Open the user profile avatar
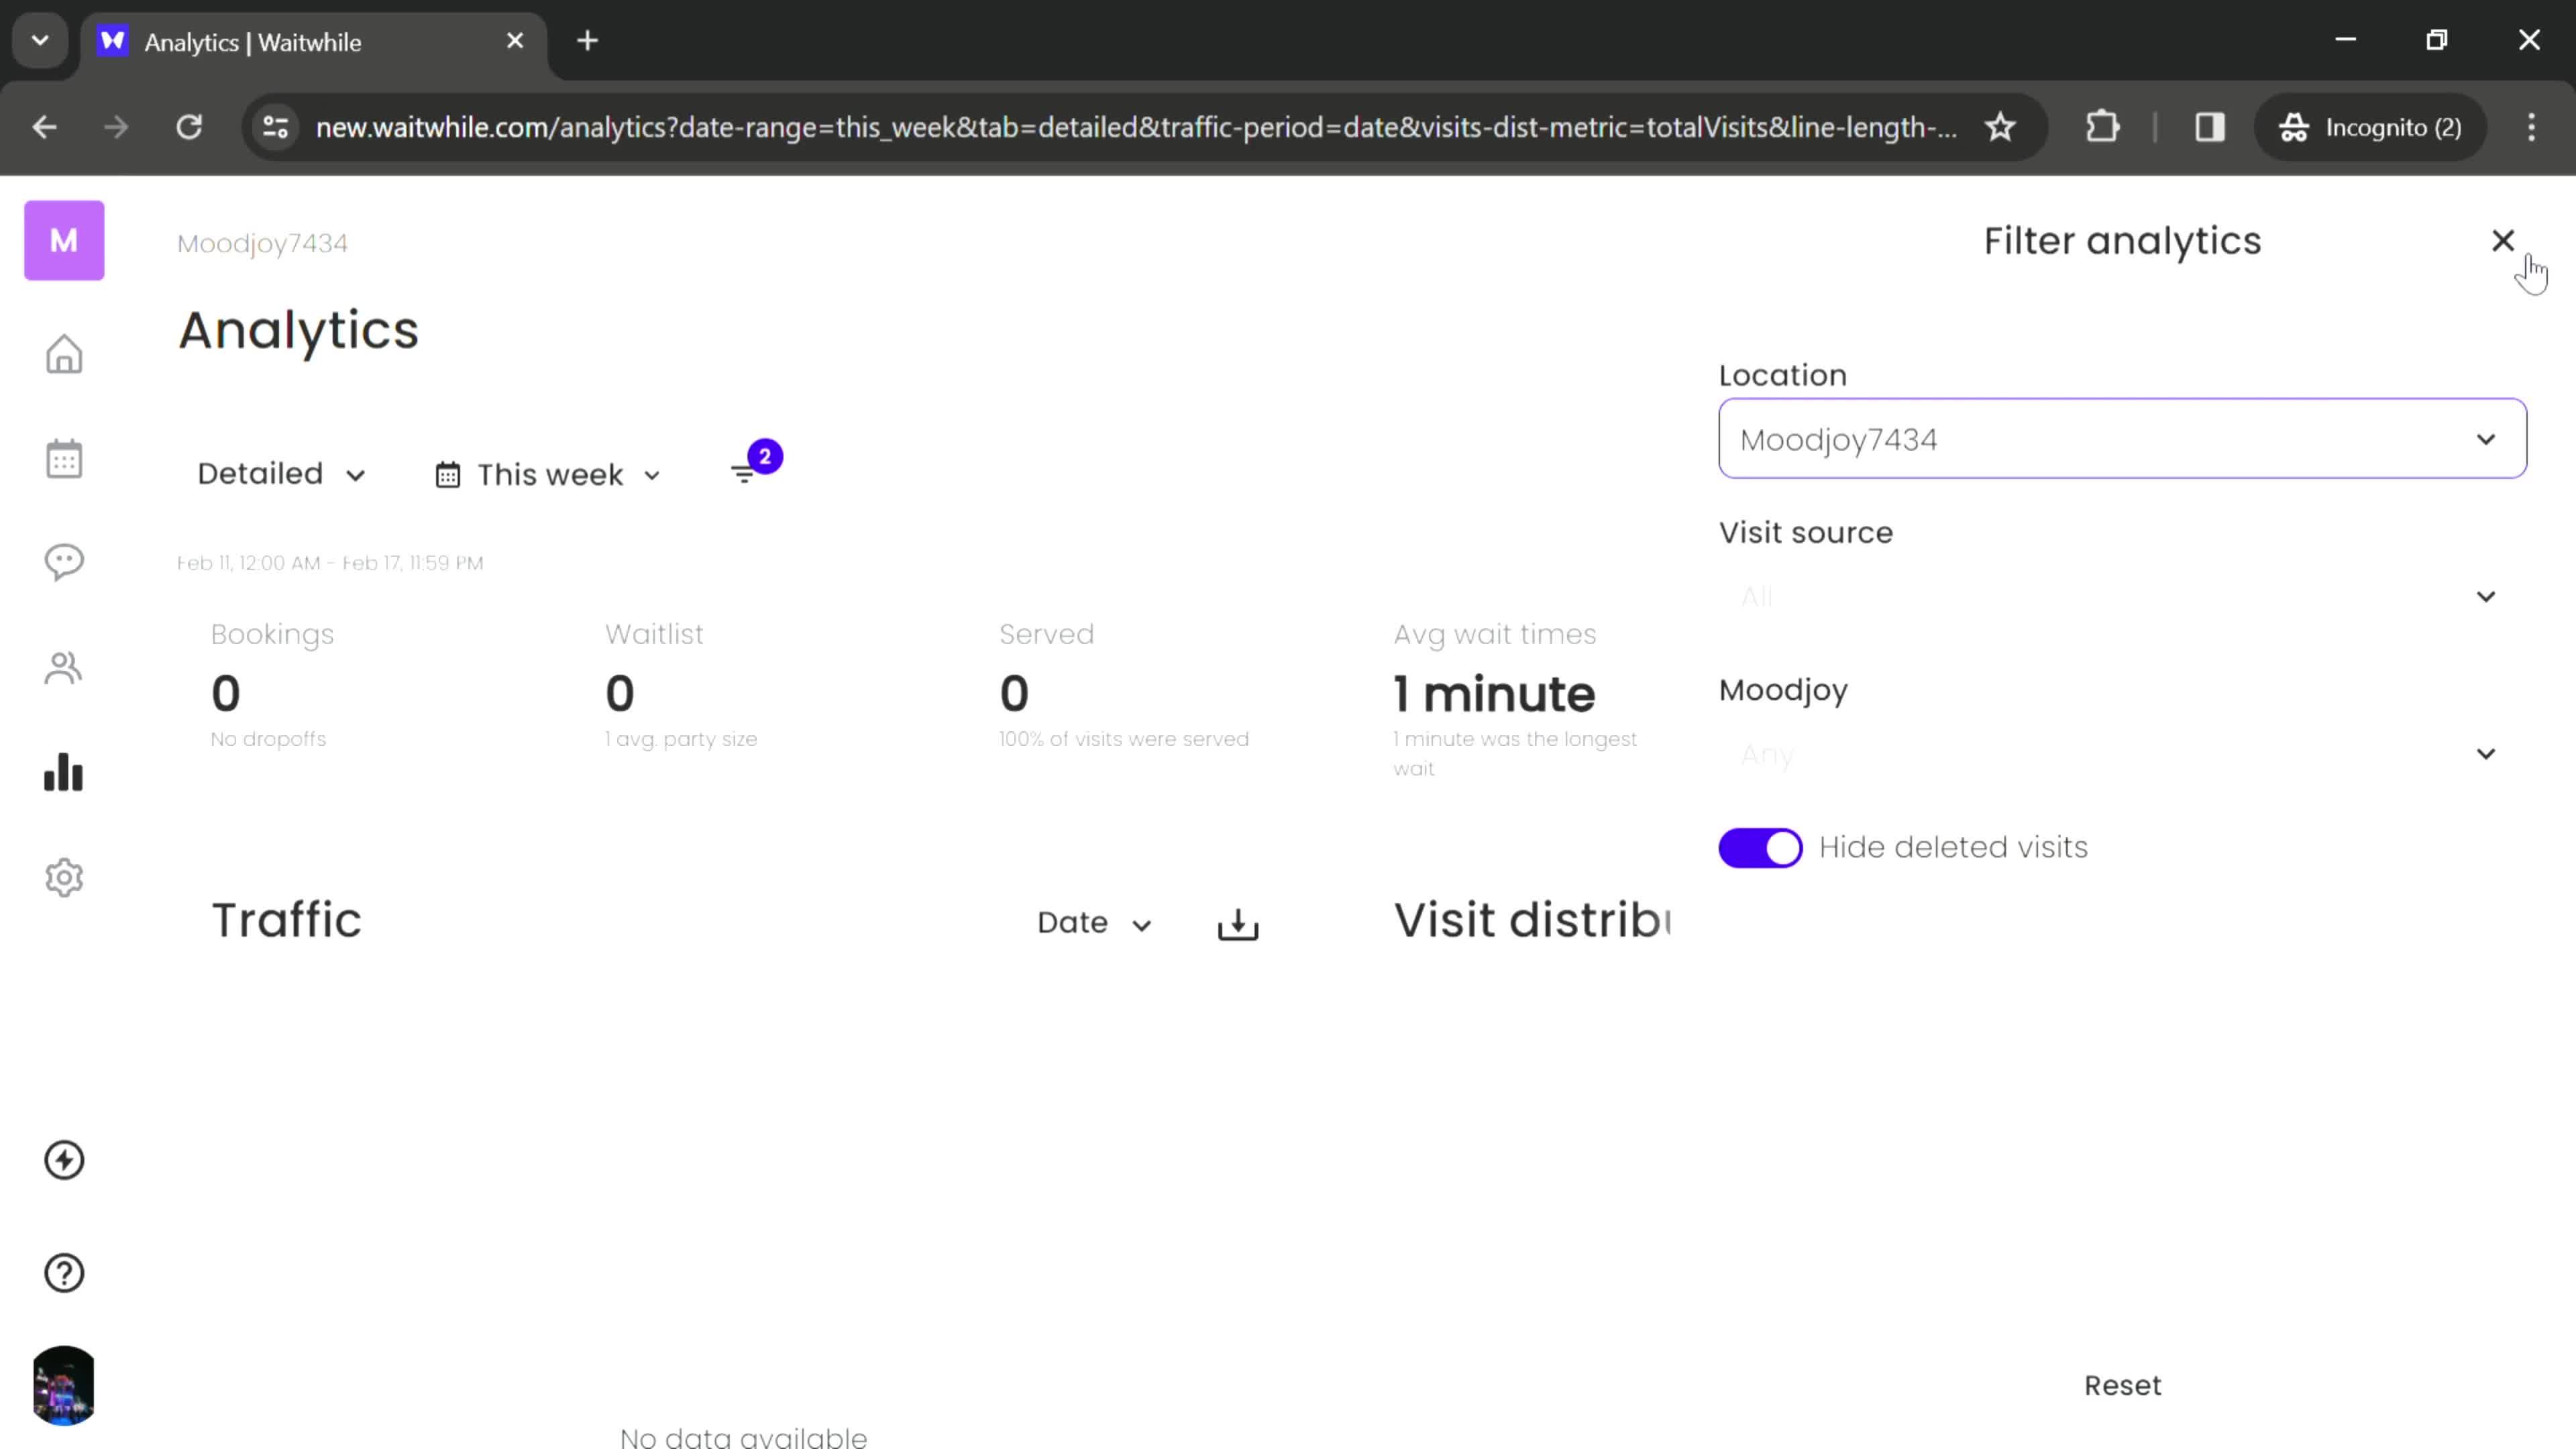Screen dimensions: 2576x1449 [x=64, y=1385]
